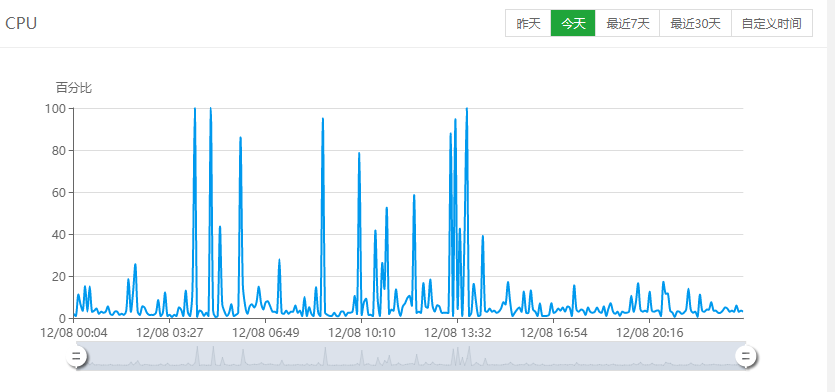835x392 pixels.
Task: Click the chart data zoom overview bar
Action: click(x=411, y=356)
